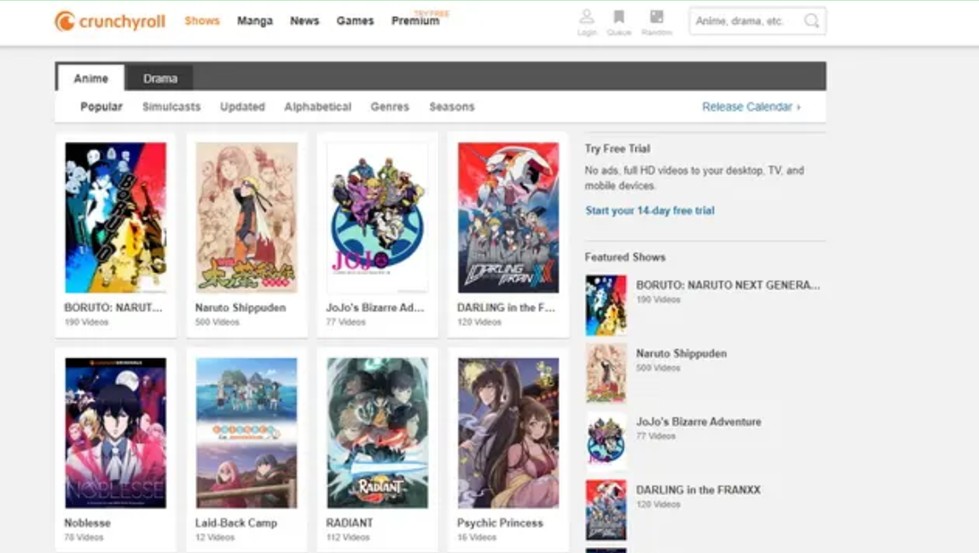Viewport: 979px width, 553px height.
Task: Click the '16 Videos' text under Psychic Princess
Action: click(476, 537)
